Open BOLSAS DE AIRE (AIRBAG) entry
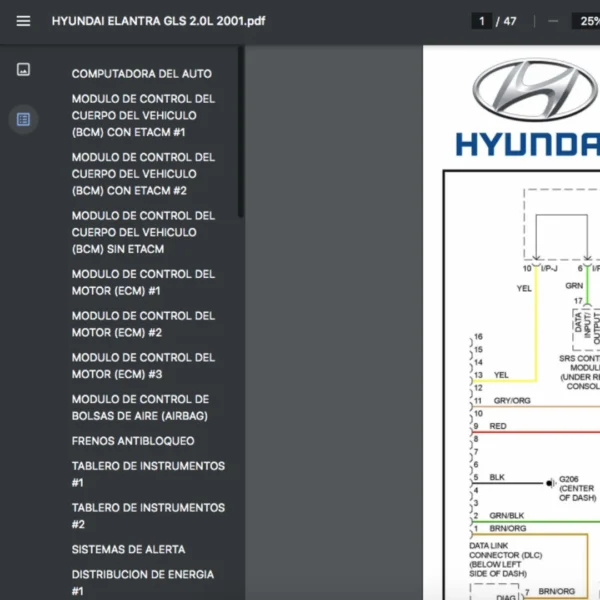This screenshot has width=600, height=600. pyautogui.click(x=140, y=408)
